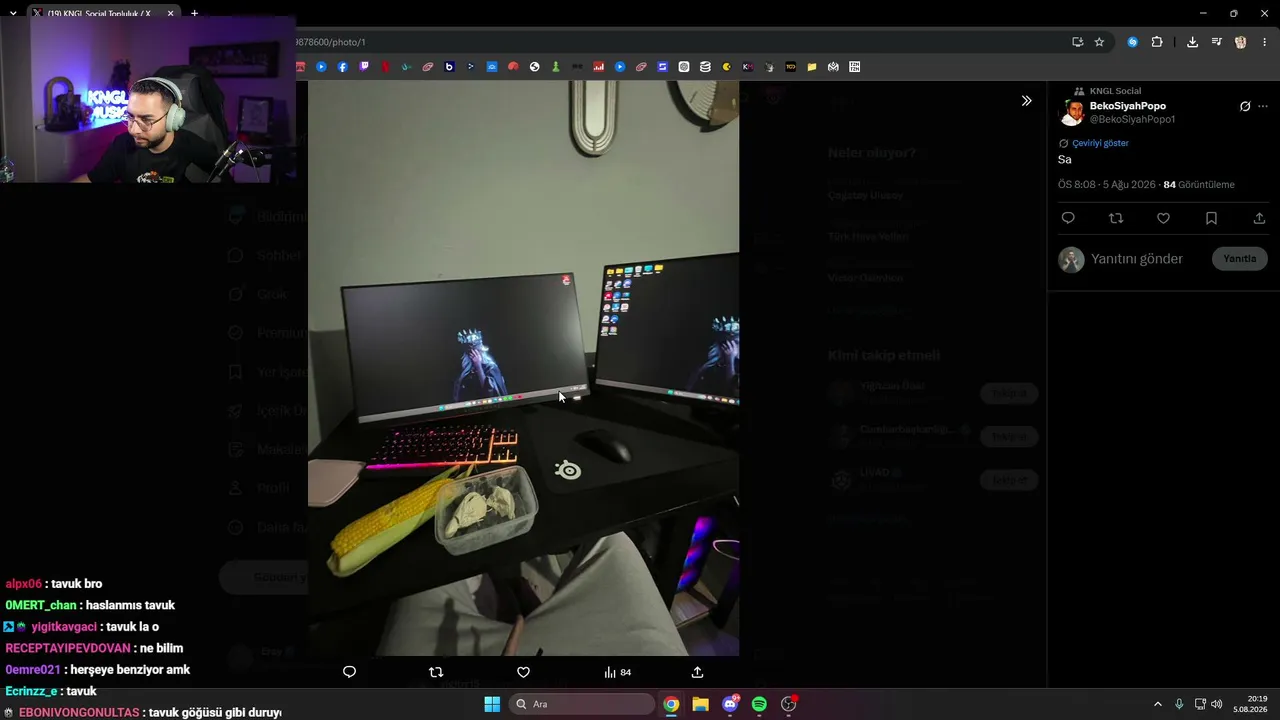Like the photo using heart below image
This screenshot has width=1280, height=720.
pos(523,672)
